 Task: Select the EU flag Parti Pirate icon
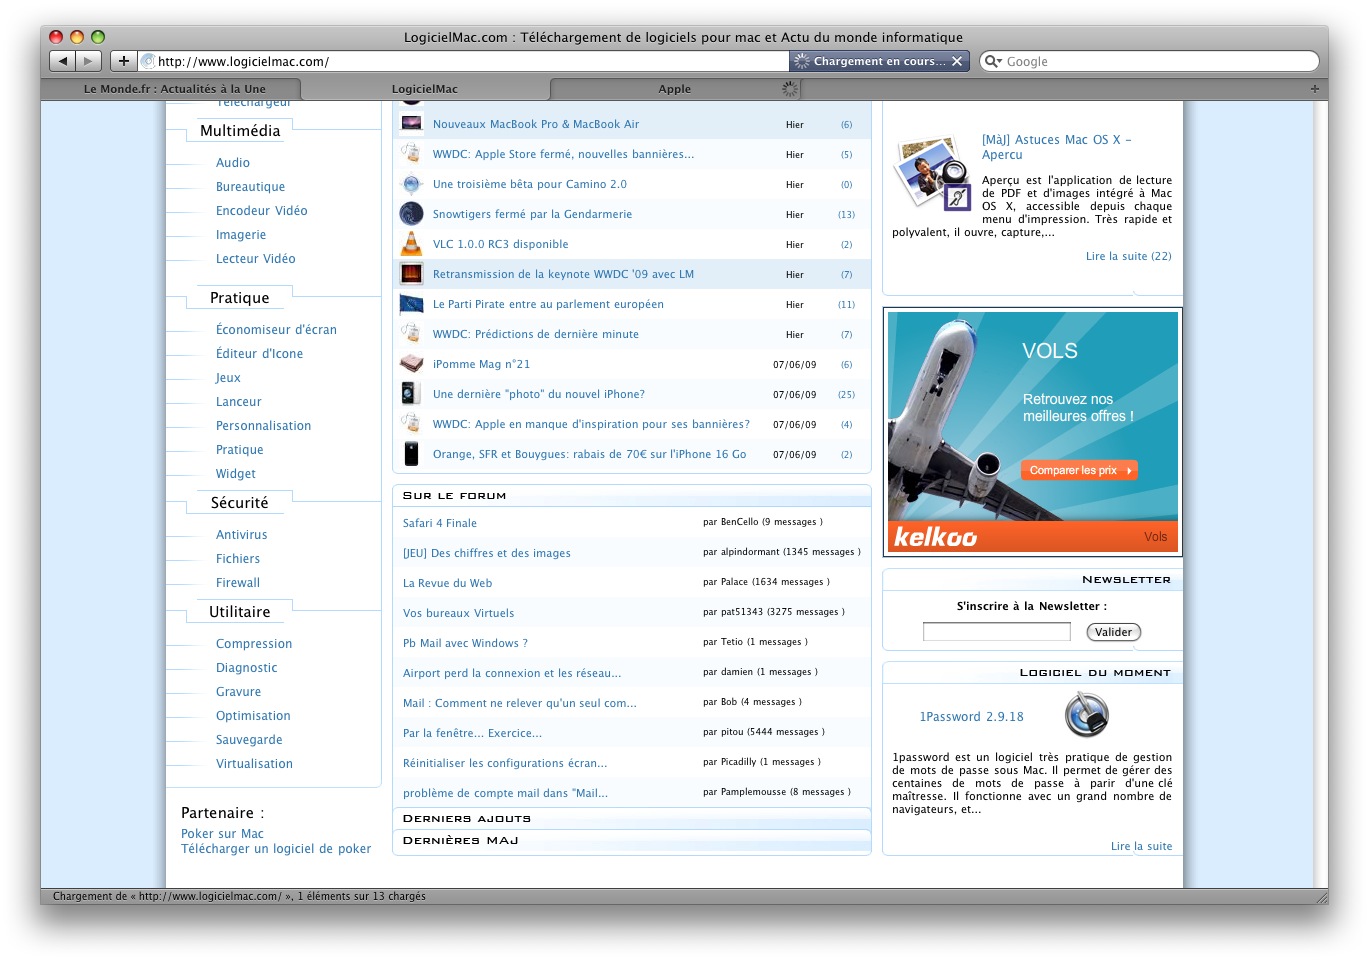pos(411,304)
